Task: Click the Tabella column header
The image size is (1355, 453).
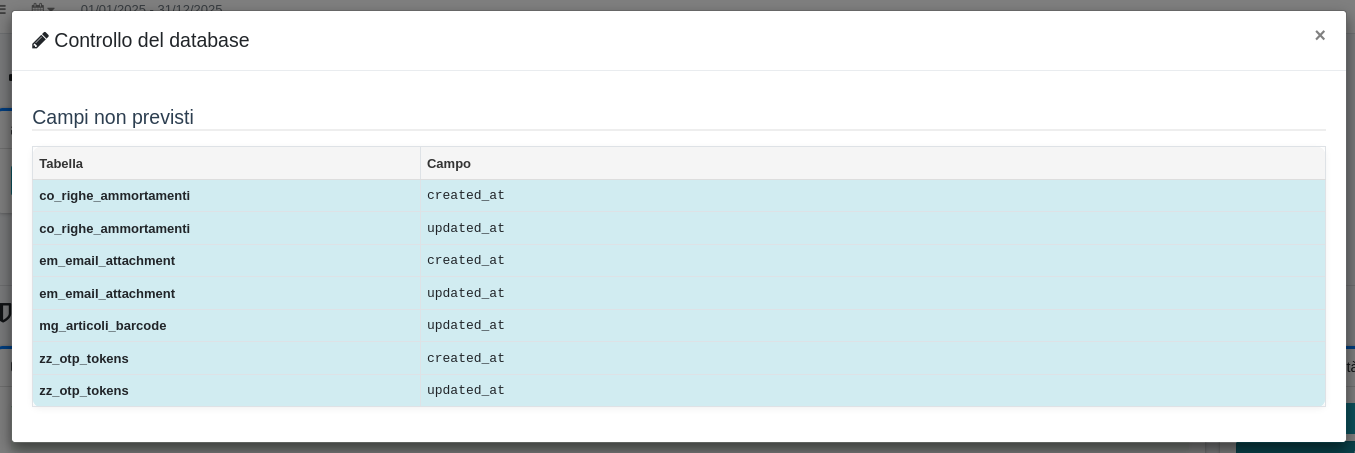Action: (61, 163)
